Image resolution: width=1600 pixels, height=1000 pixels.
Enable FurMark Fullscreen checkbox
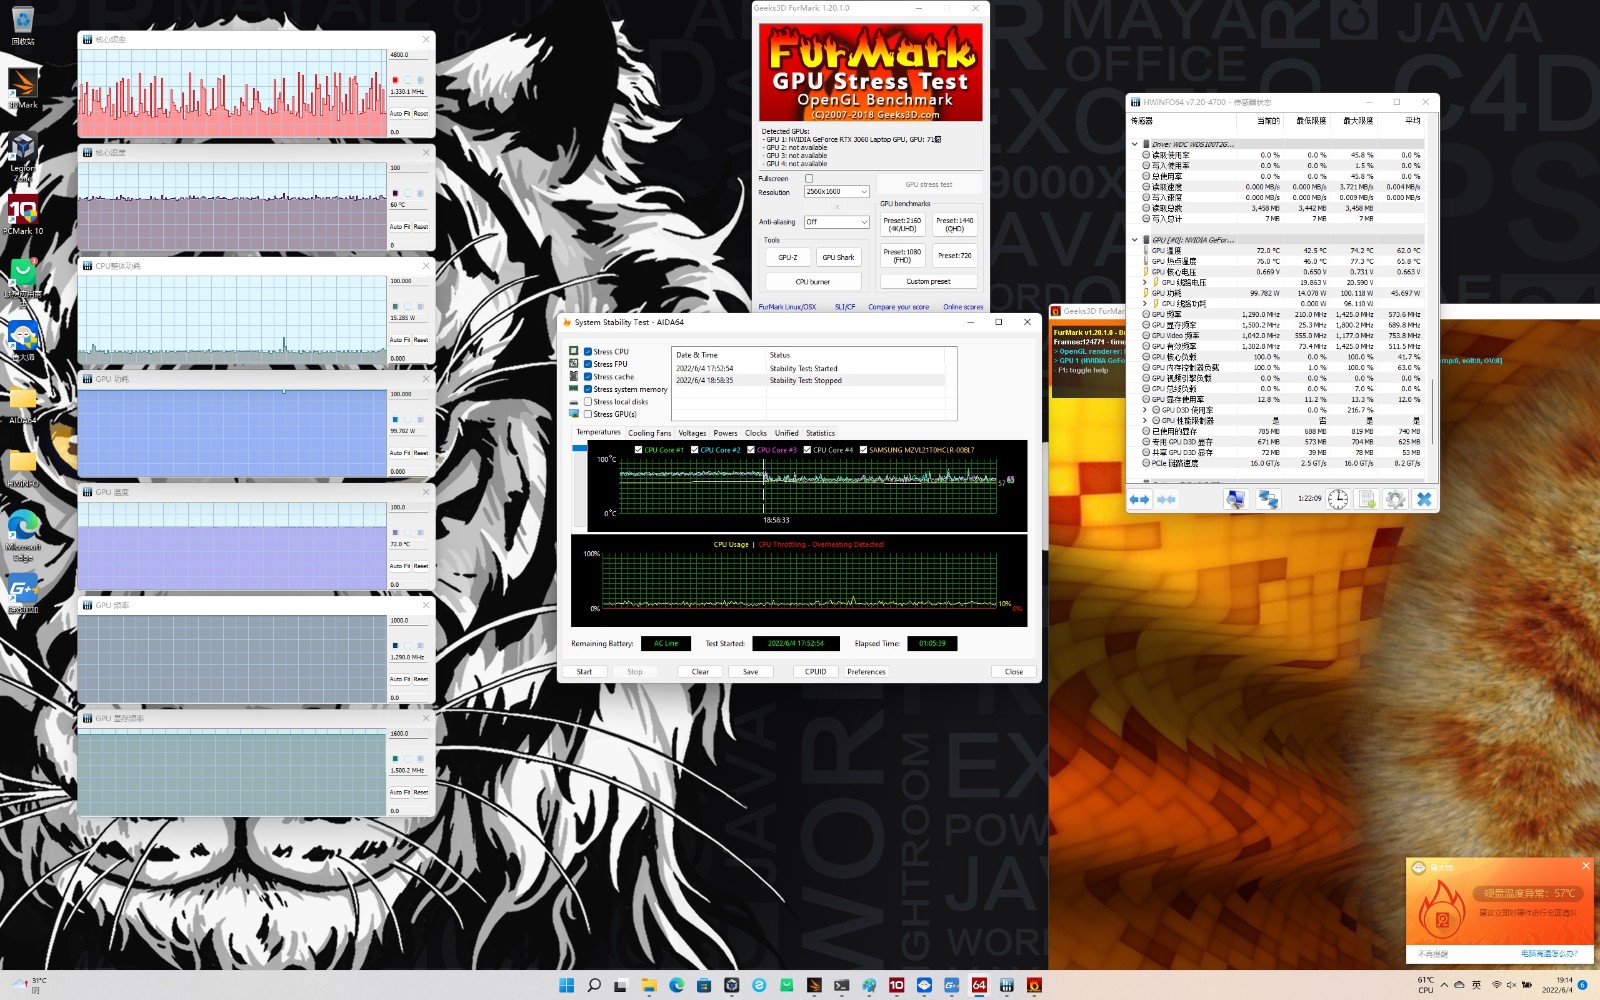click(x=809, y=179)
